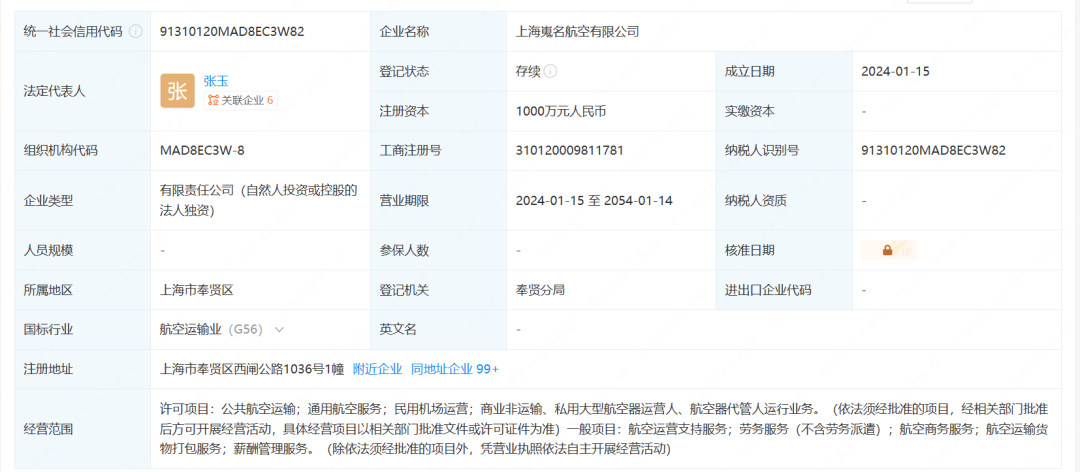Open 同地址企业 99+ link
The width and height of the screenshot is (1080, 472).
[454, 369]
